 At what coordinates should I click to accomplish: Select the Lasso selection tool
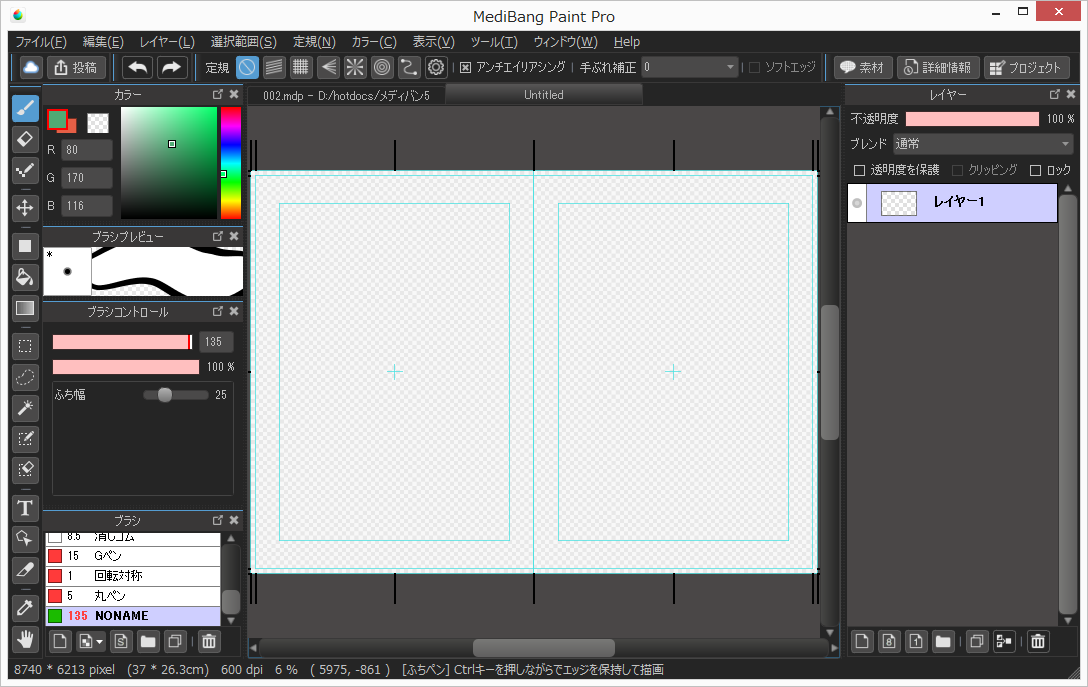[25, 377]
